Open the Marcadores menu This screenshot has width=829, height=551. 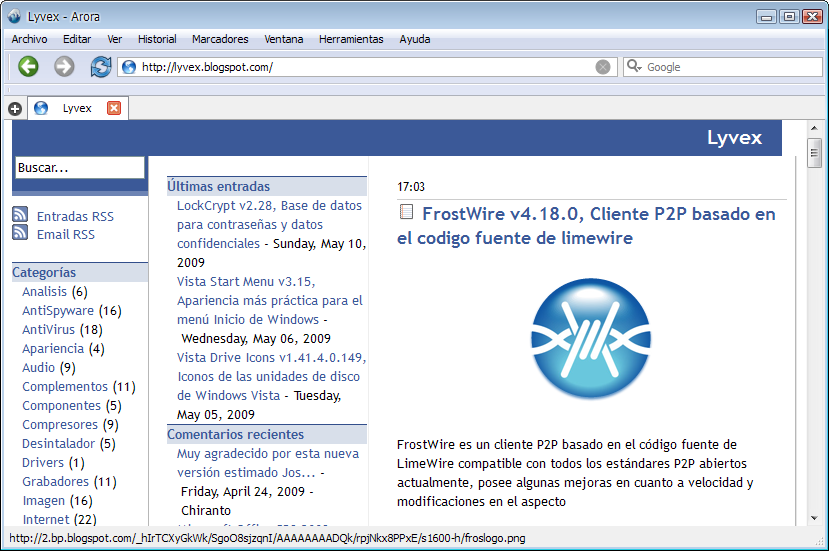[x=220, y=39]
